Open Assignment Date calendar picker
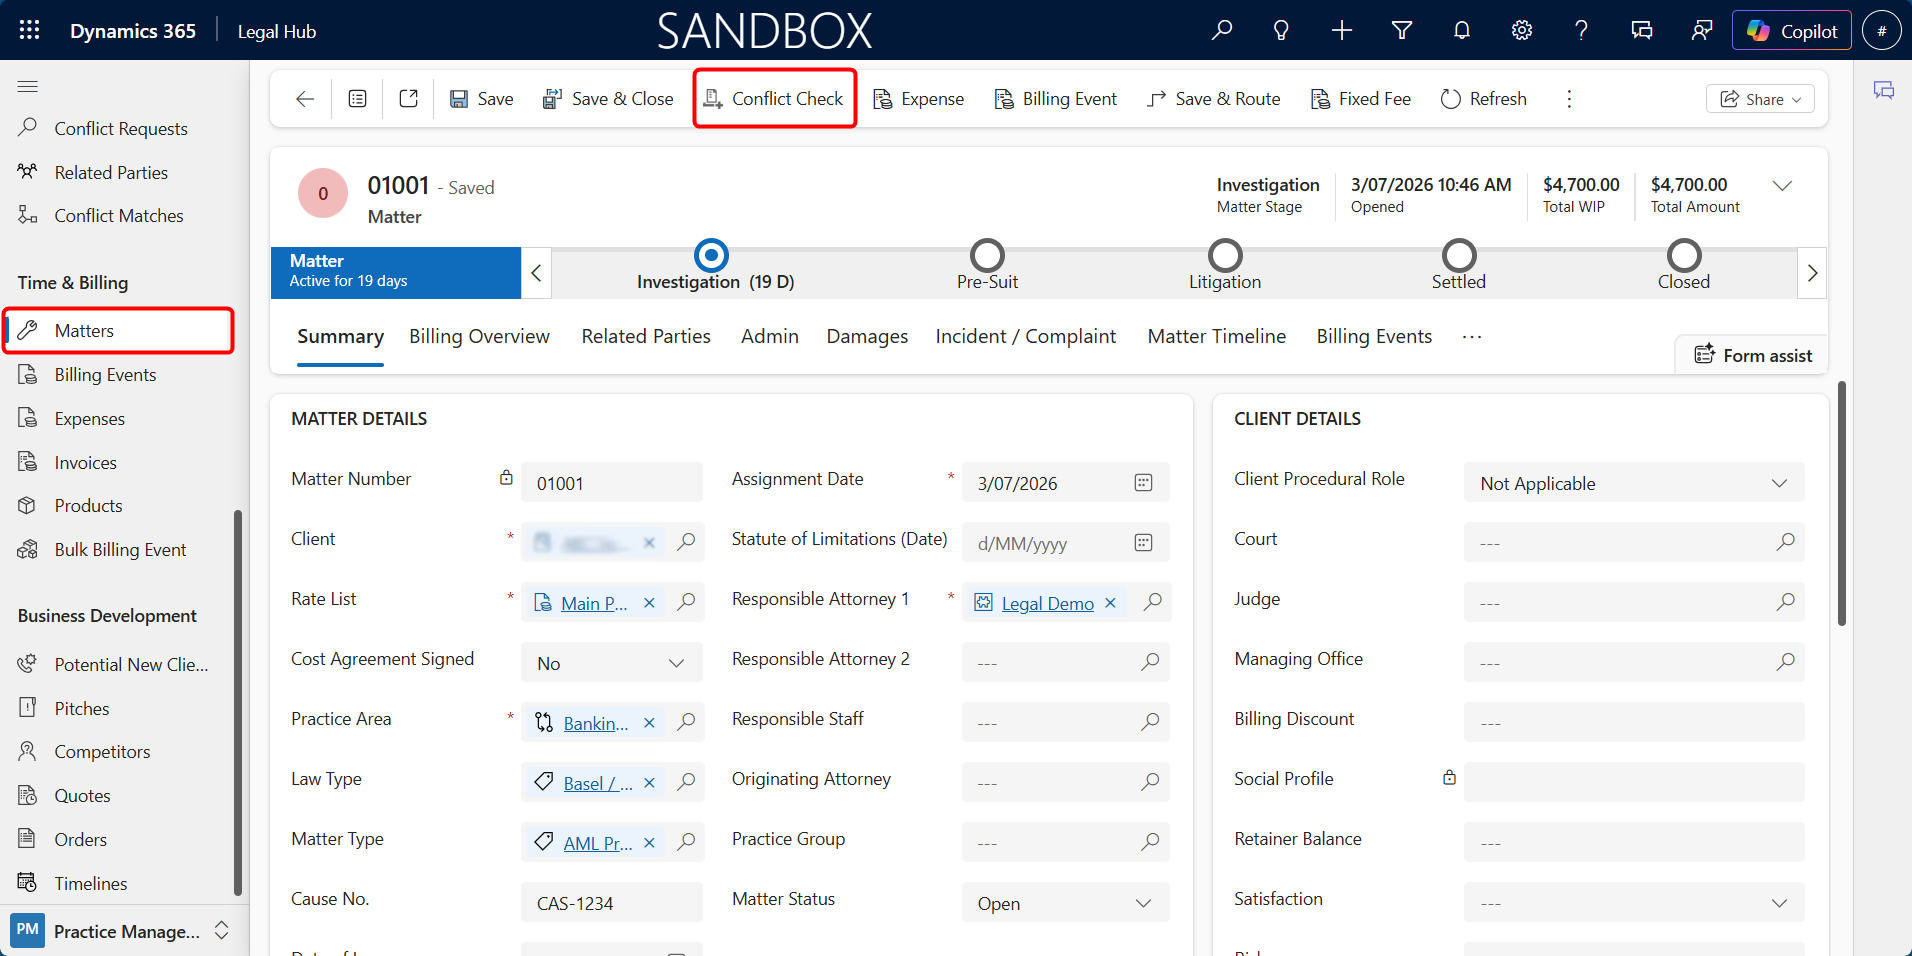This screenshot has width=1912, height=956. coord(1143,483)
